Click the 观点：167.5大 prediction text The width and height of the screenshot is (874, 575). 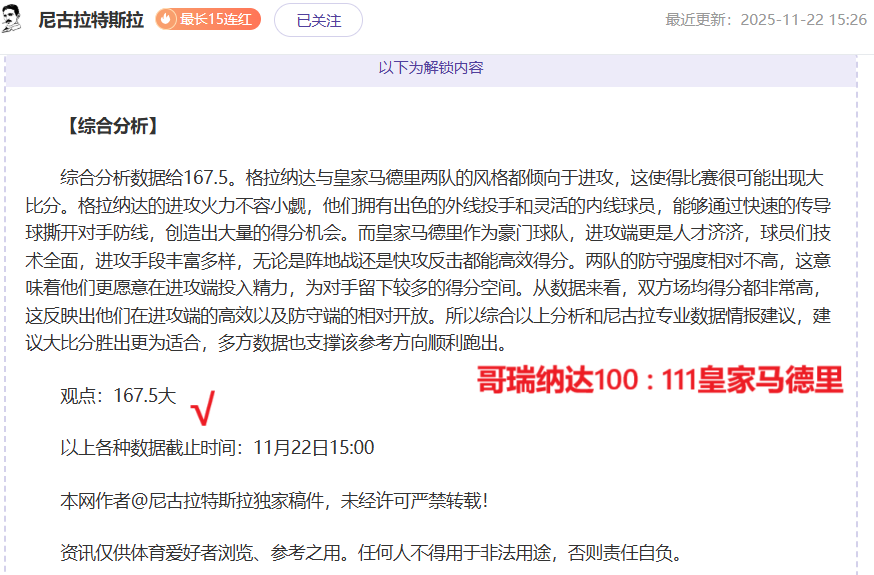coord(118,395)
